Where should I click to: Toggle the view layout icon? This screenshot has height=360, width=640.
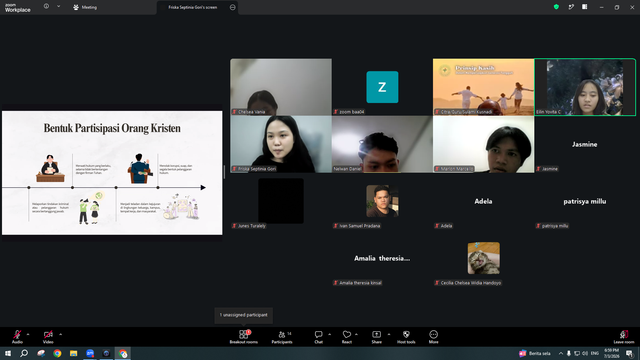(x=585, y=7)
